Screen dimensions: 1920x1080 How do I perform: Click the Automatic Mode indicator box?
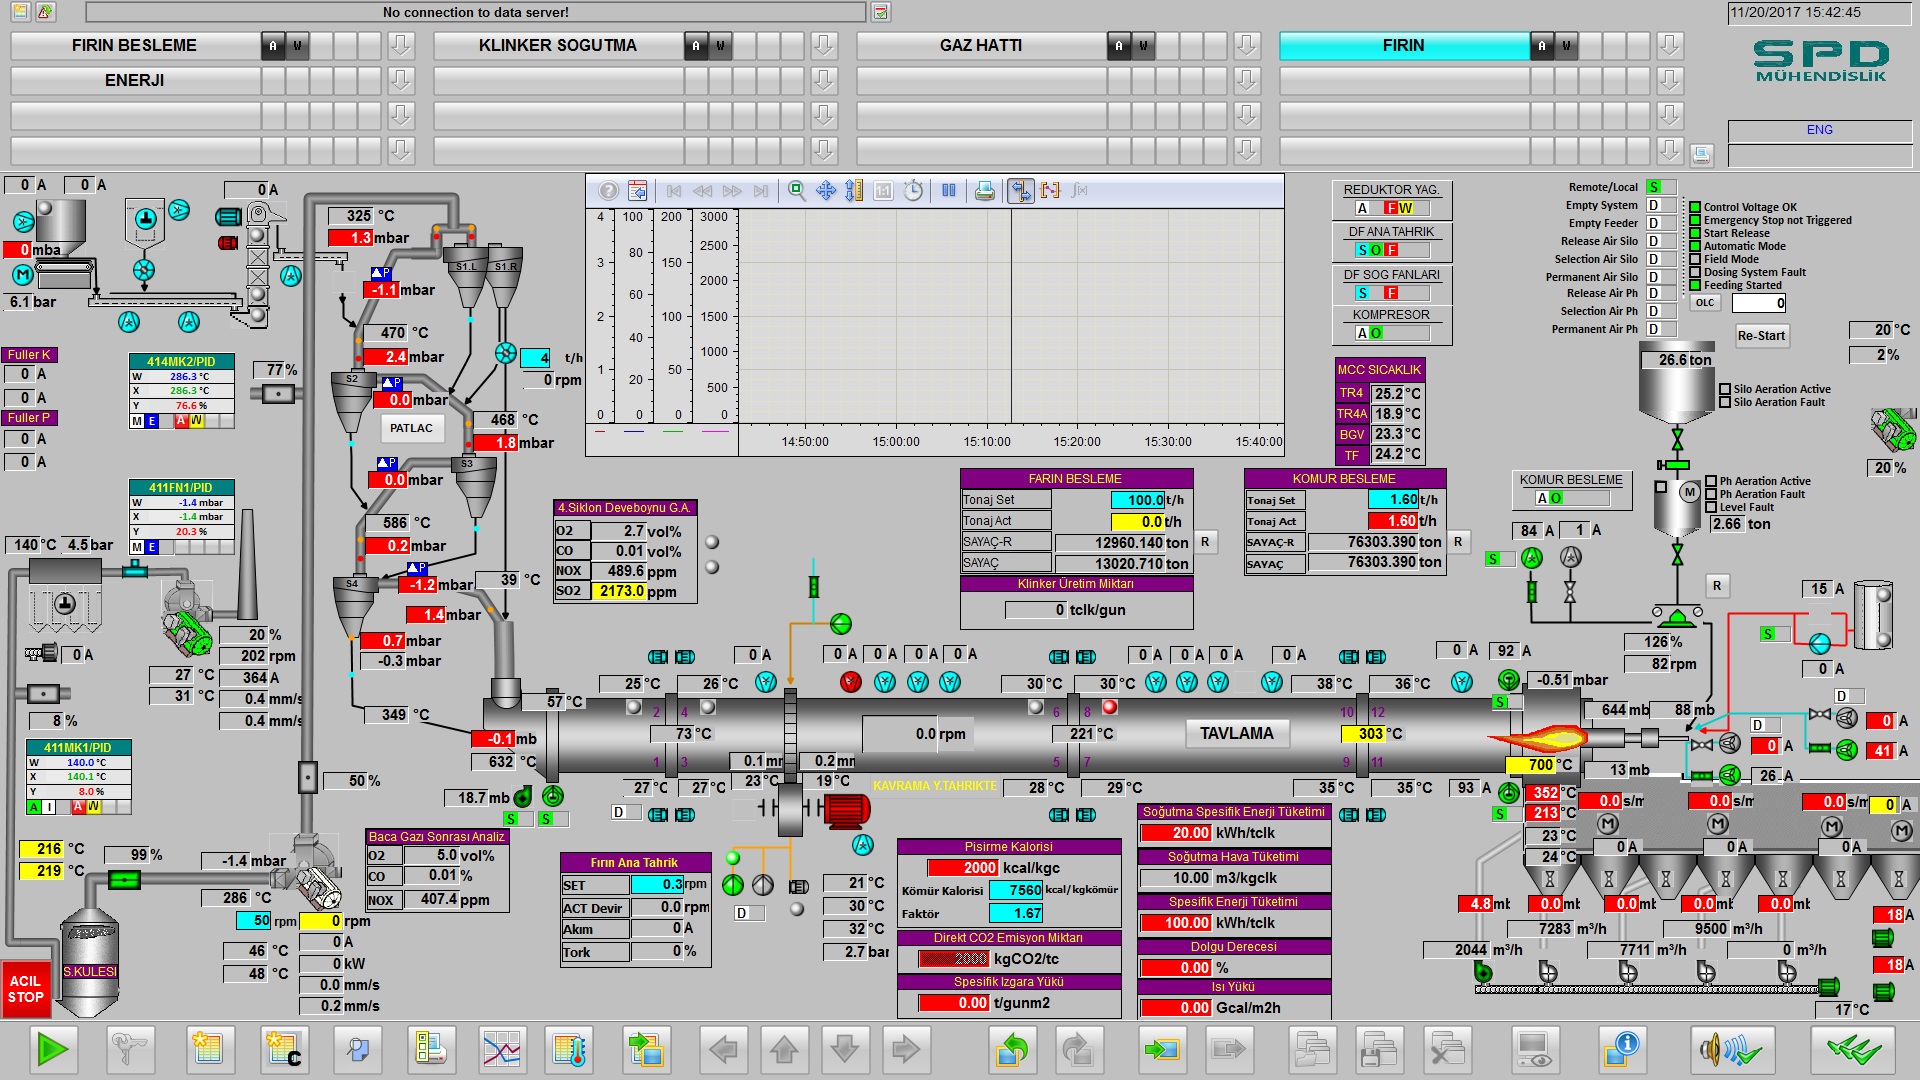coord(1695,246)
